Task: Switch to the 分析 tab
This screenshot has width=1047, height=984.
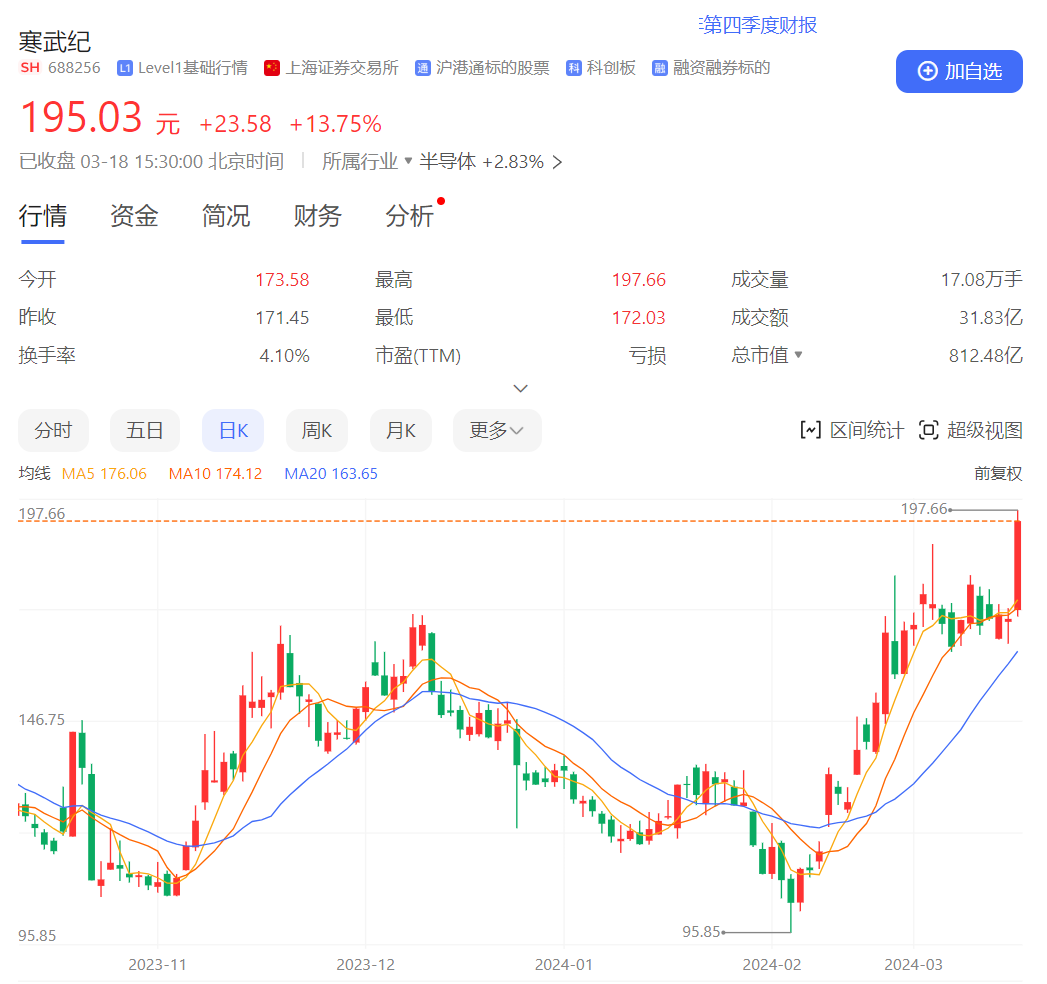Action: click(409, 216)
